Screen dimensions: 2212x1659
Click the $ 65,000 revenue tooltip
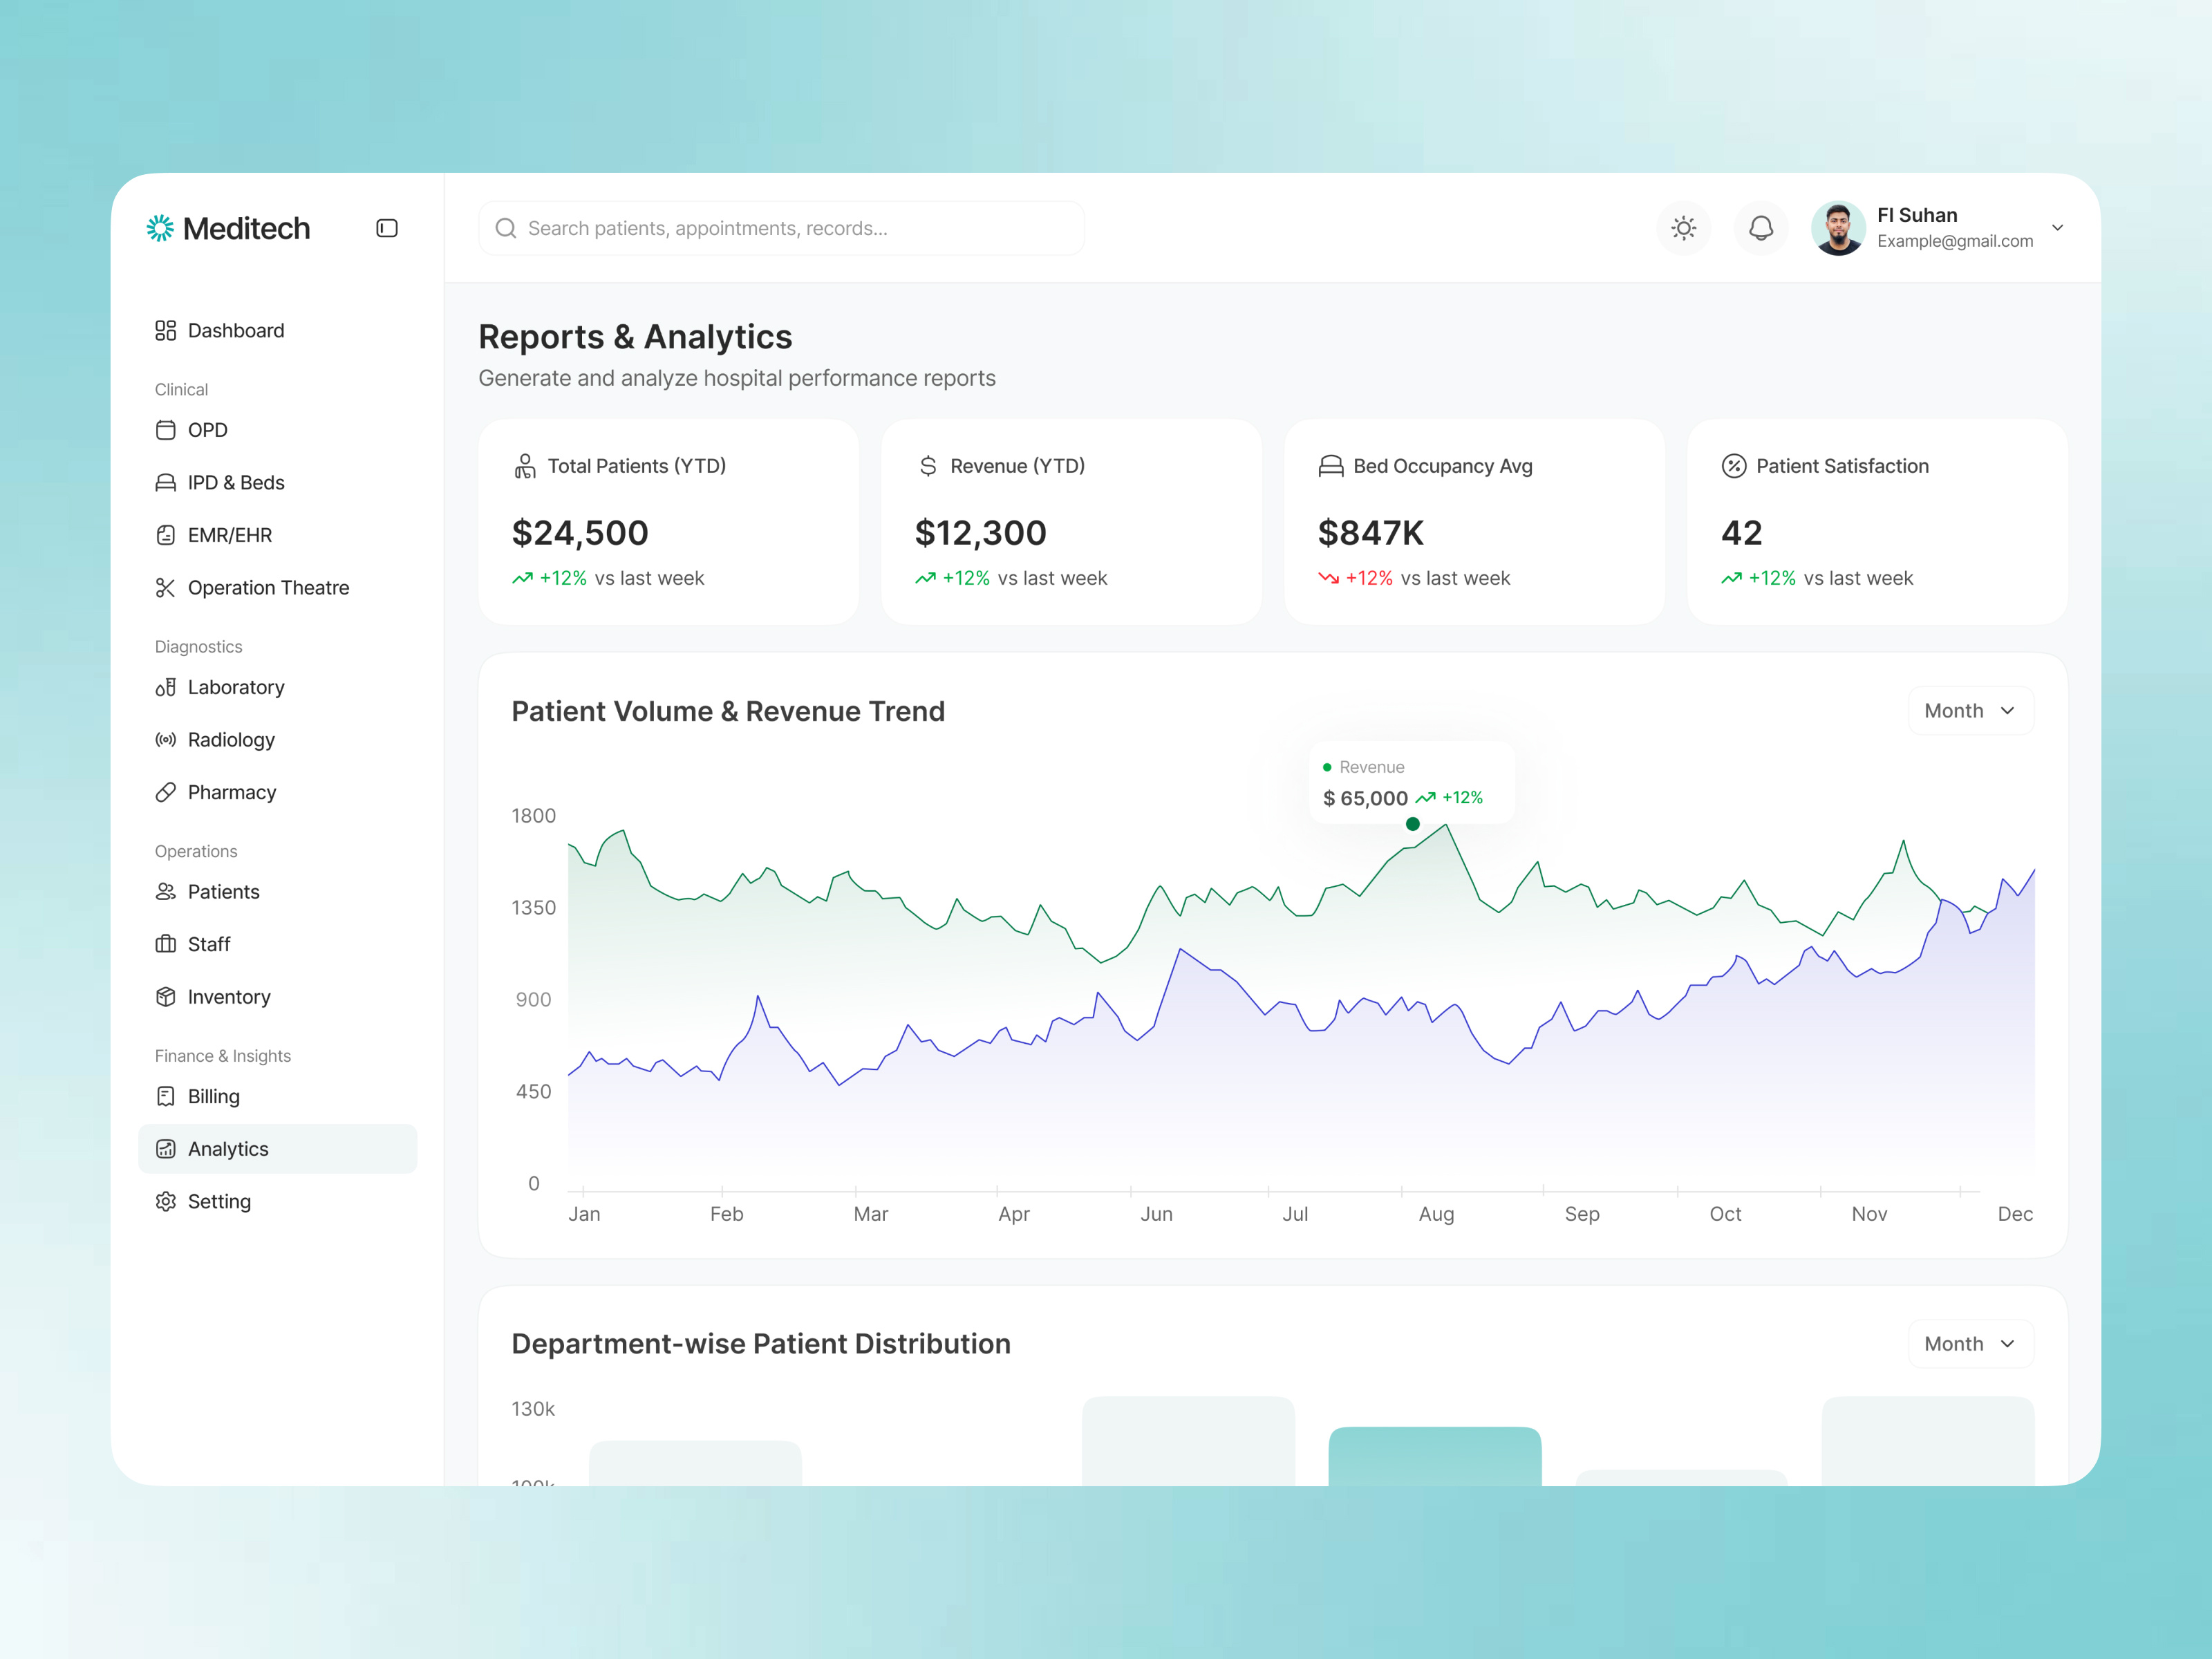(x=1412, y=783)
